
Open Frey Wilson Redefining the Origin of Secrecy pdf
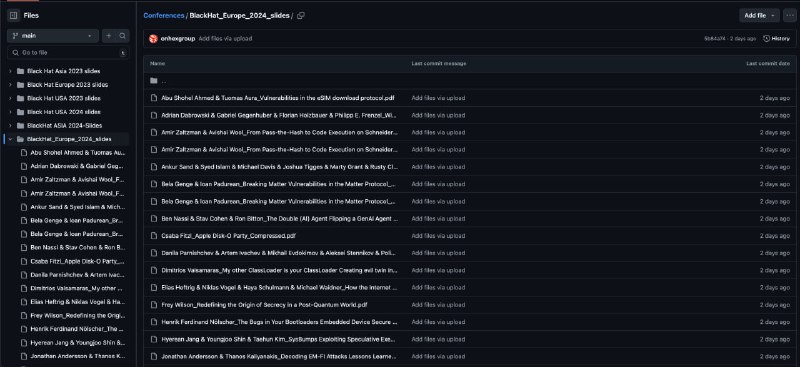coord(264,305)
